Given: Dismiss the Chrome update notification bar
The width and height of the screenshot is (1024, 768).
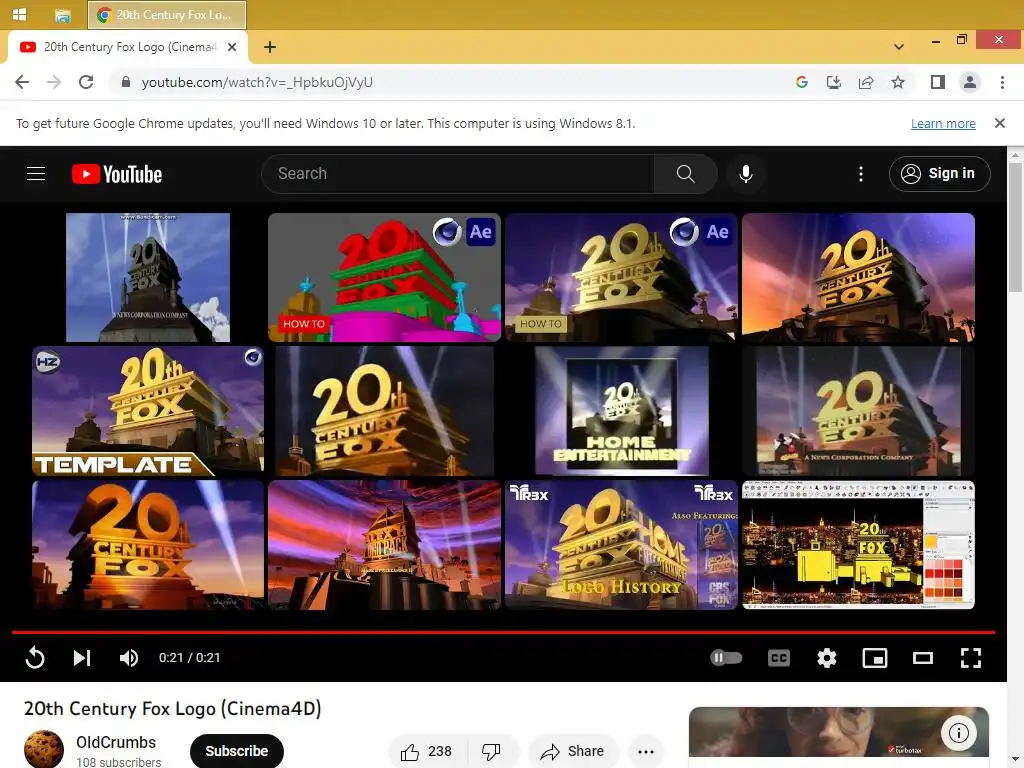Looking at the screenshot, I should click(999, 123).
